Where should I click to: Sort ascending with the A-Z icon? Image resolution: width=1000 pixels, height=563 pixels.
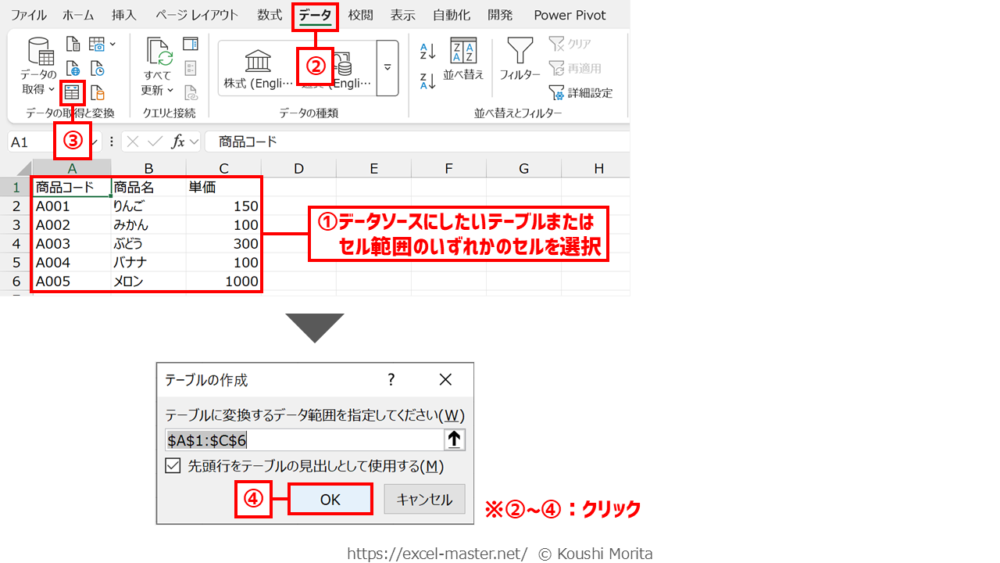click(x=428, y=52)
